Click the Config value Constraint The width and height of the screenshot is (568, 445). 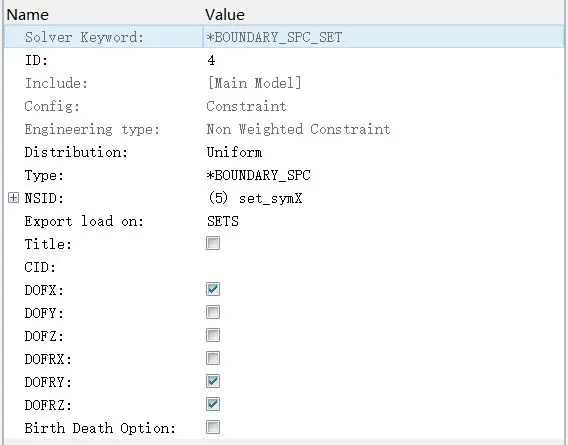point(246,106)
